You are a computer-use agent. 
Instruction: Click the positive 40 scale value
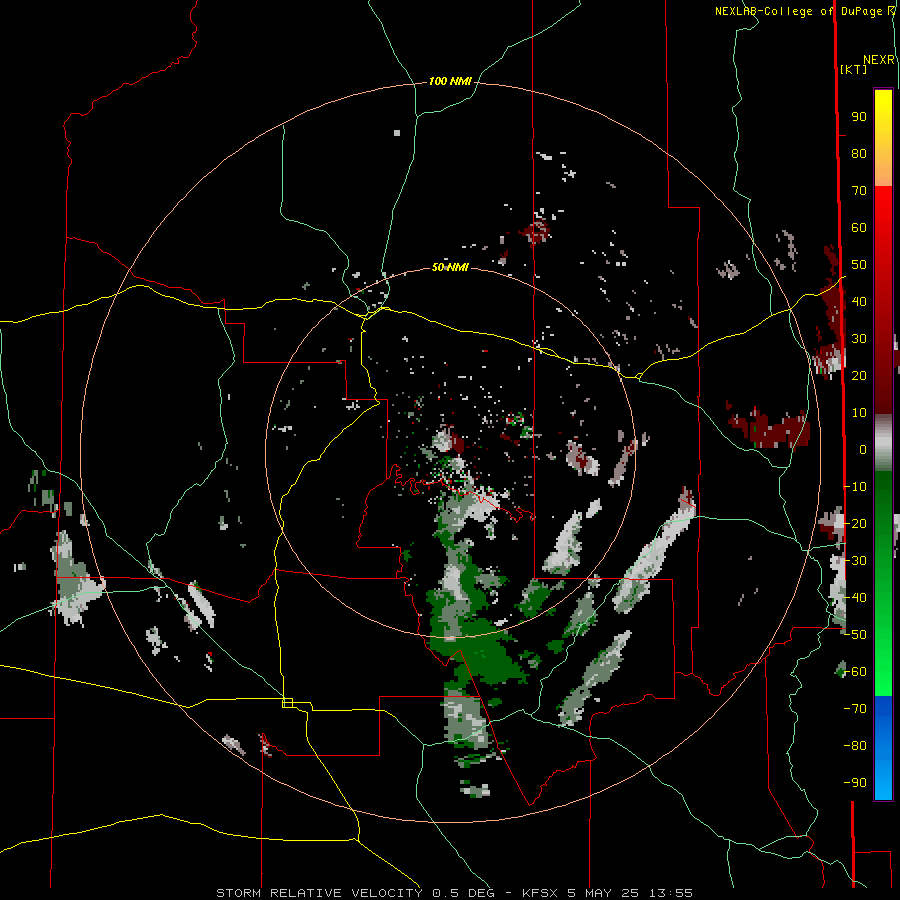pyautogui.click(x=859, y=301)
